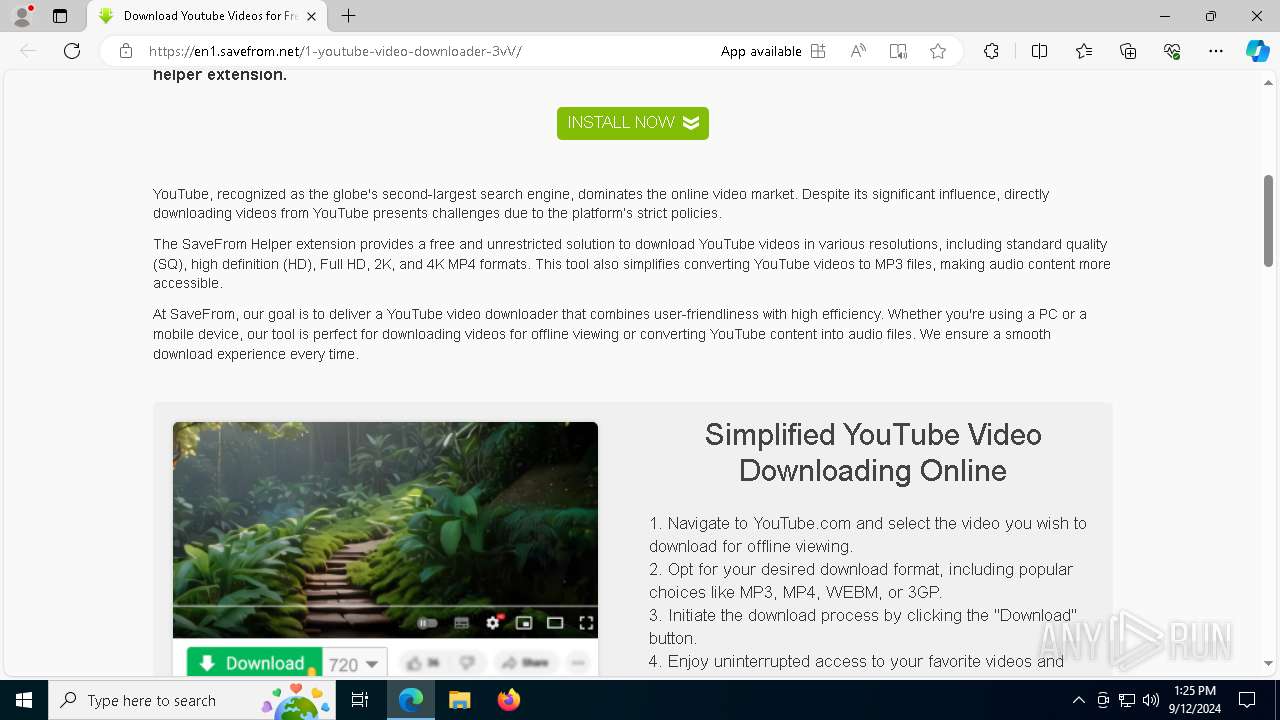1280x720 pixels.
Task: Open the clock showing 1:25 PM
Action: coord(1194,700)
